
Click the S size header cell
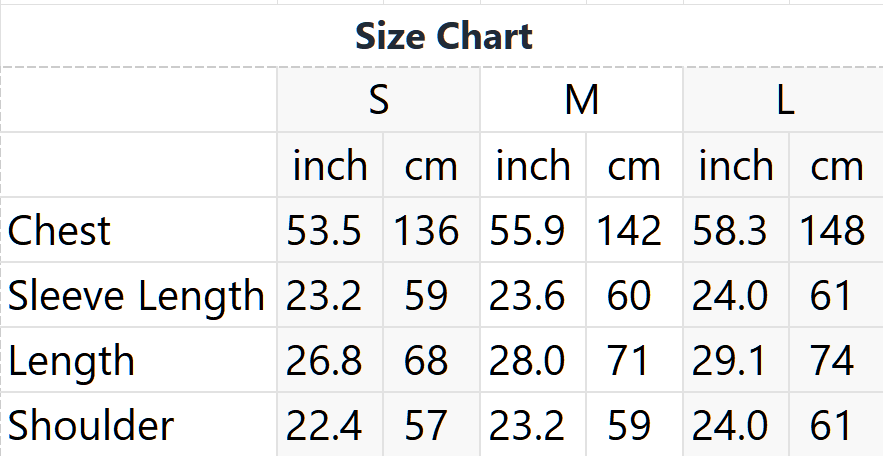tap(378, 100)
